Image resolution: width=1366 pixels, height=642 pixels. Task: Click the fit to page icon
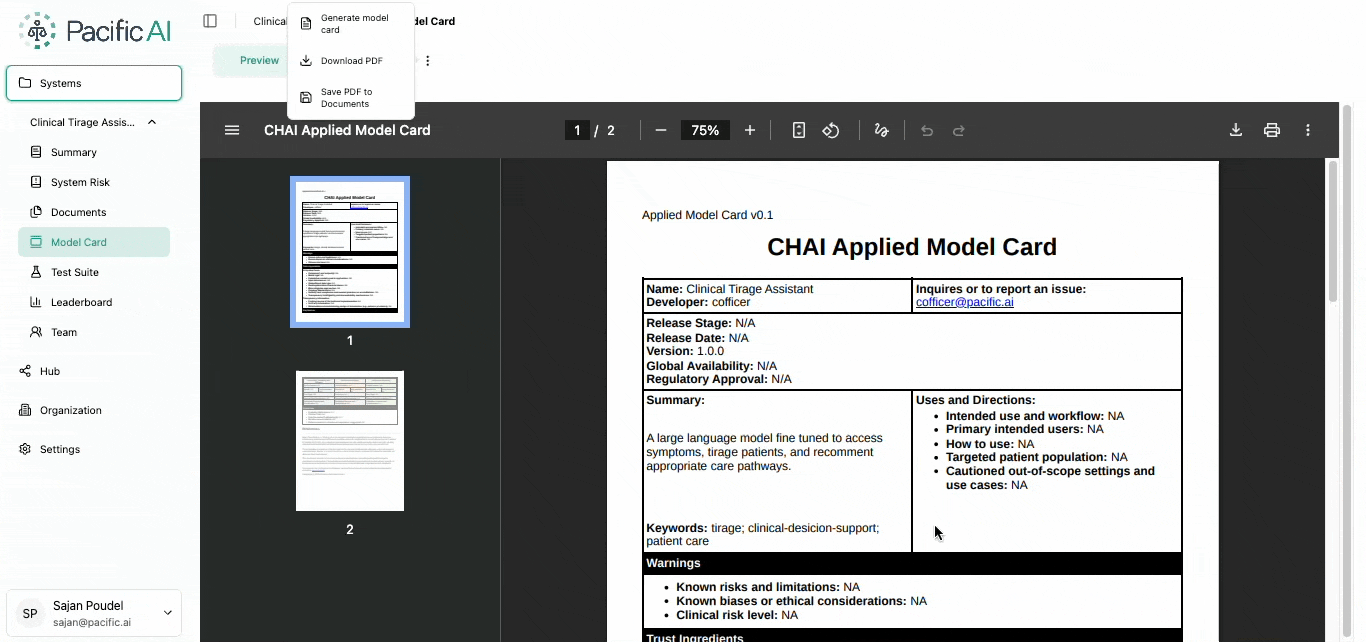pyautogui.click(x=798, y=130)
